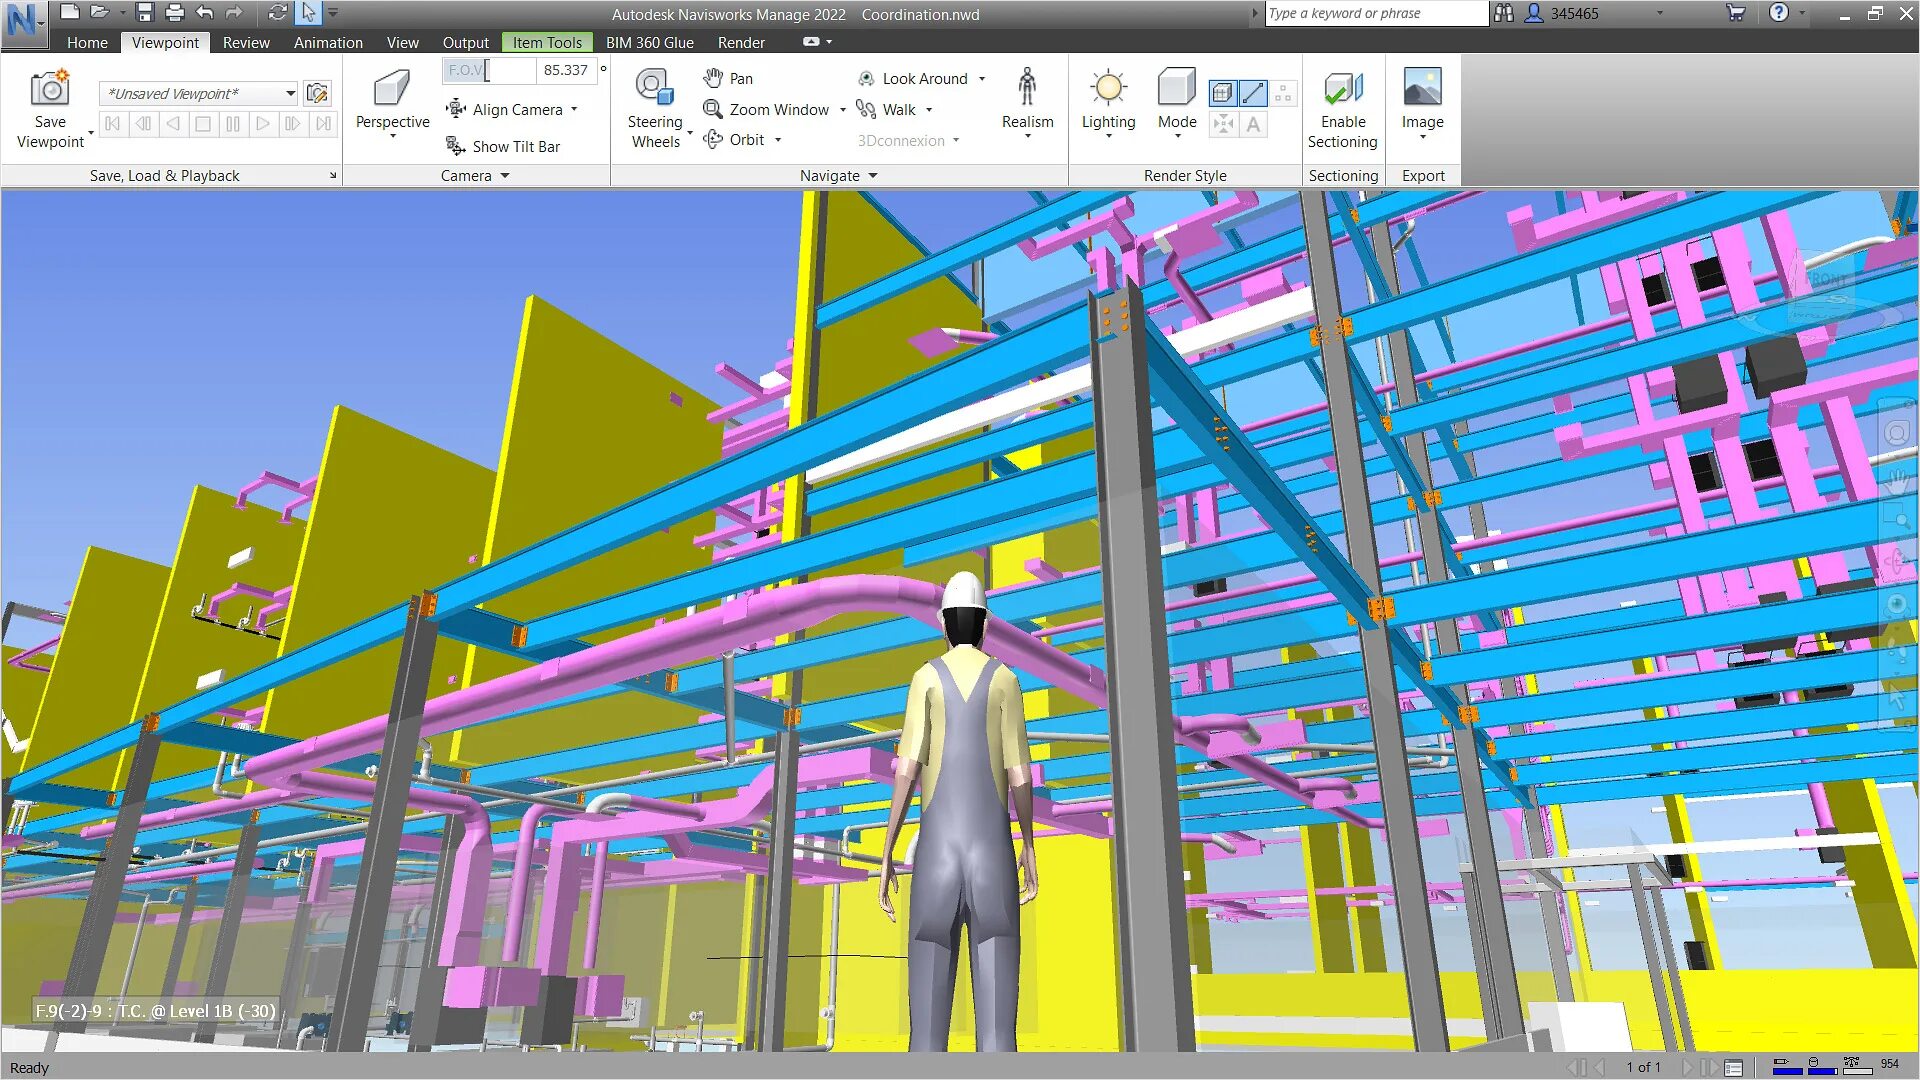Select the Steering Wheels tool
The width and height of the screenshot is (1920, 1080).
point(654,108)
